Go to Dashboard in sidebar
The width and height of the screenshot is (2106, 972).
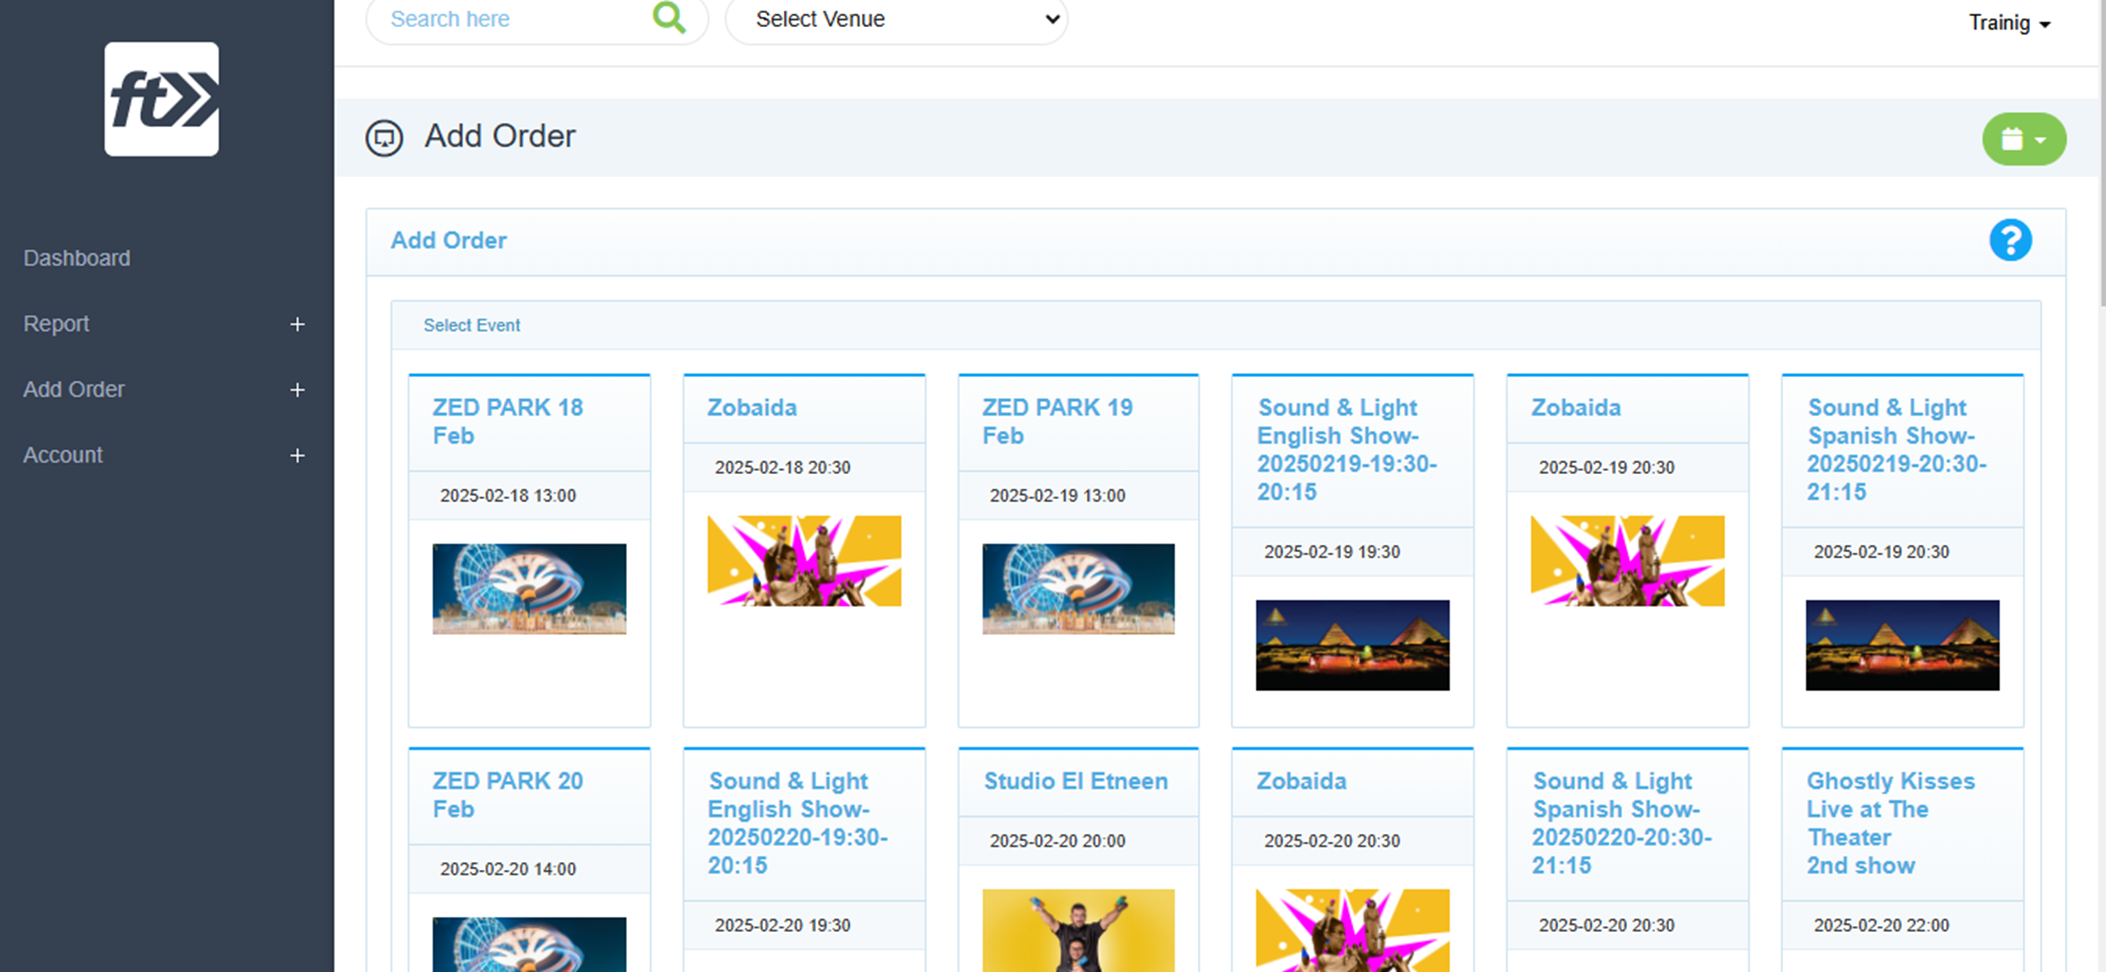pyautogui.click(x=77, y=258)
